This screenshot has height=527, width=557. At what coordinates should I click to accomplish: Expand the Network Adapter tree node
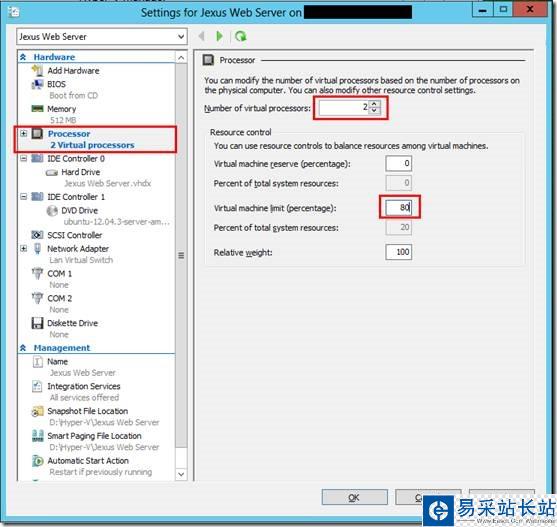(x=23, y=249)
